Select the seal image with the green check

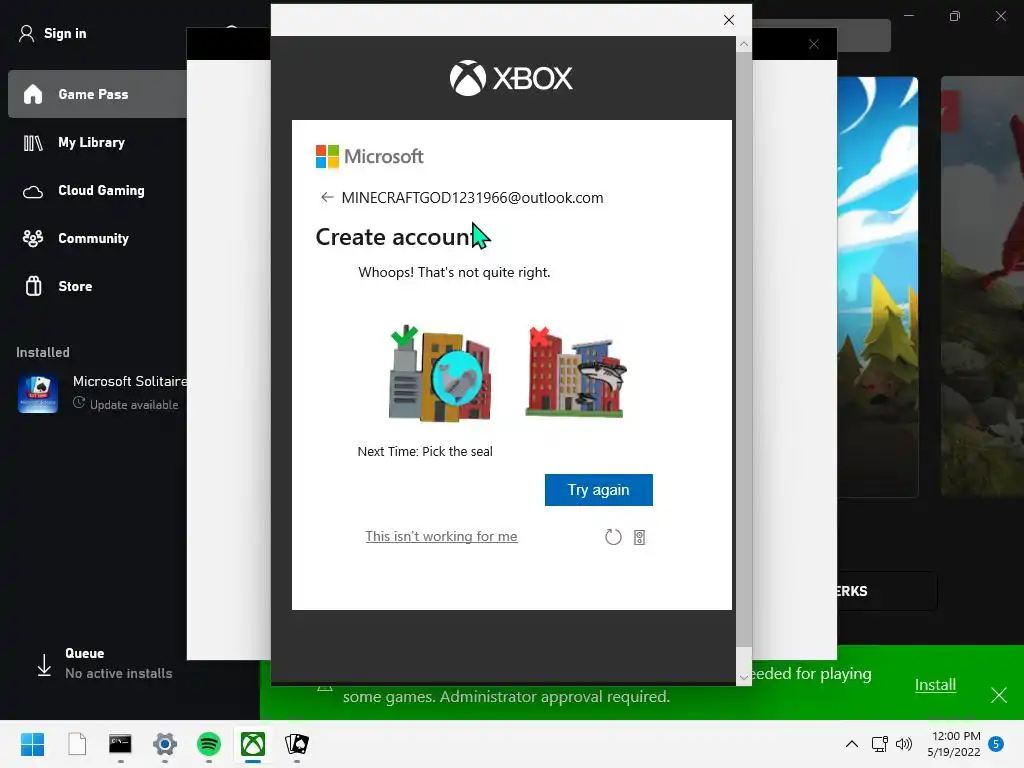440,373
